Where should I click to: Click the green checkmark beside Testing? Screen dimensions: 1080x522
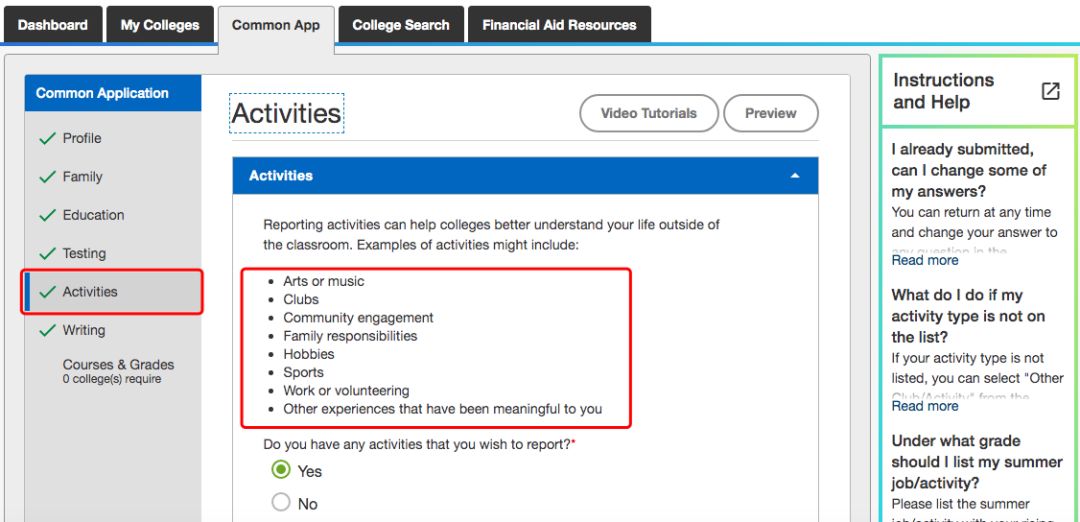point(48,253)
